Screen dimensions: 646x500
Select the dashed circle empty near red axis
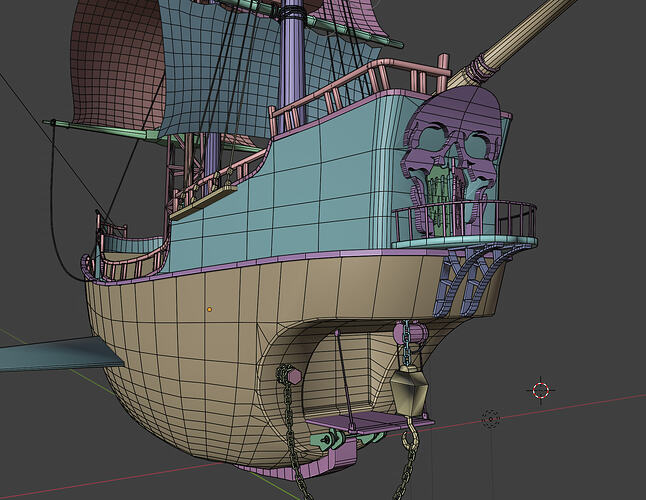[490, 418]
